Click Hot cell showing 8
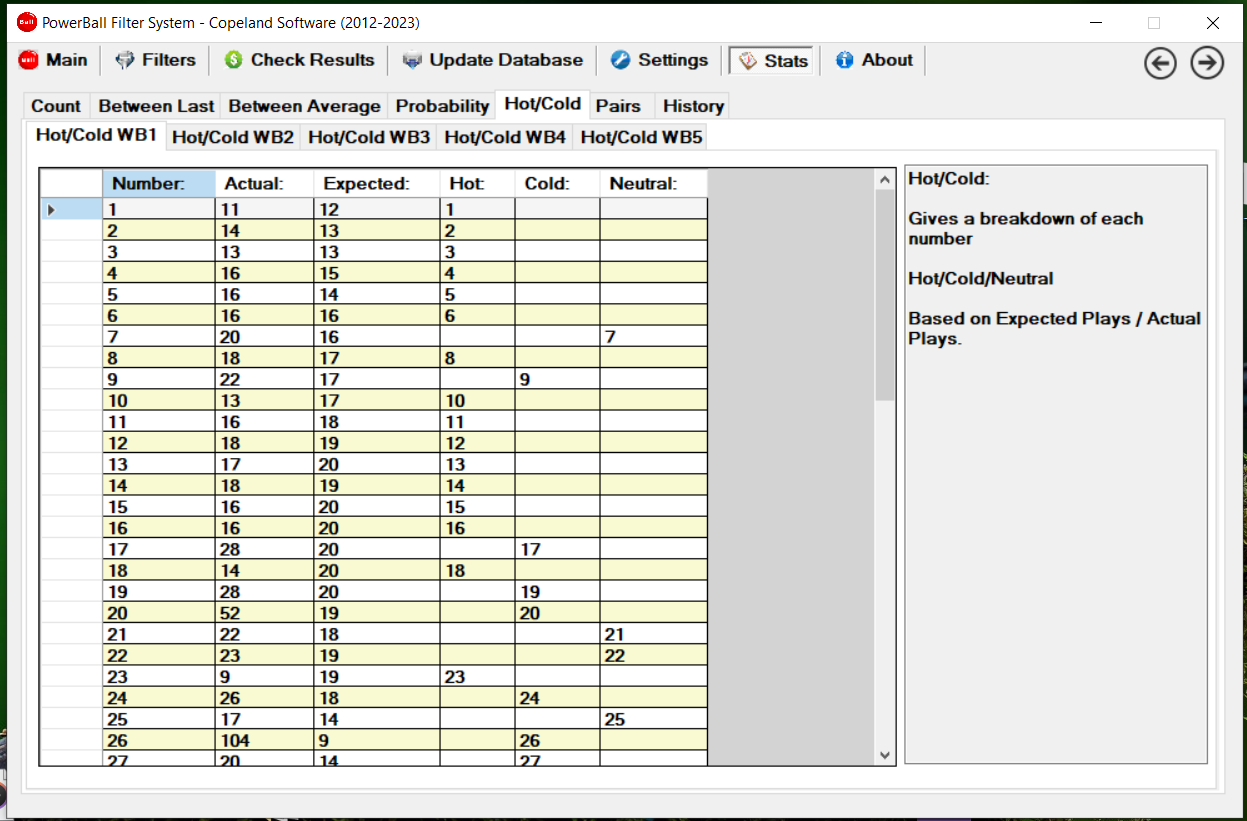 [x=477, y=358]
